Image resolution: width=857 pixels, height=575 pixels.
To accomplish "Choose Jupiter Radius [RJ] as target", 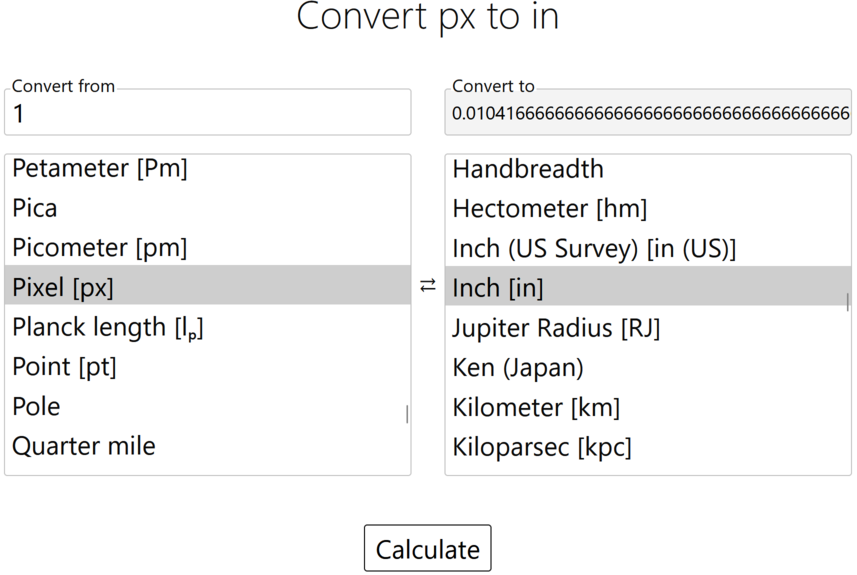I will pyautogui.click(x=556, y=327).
